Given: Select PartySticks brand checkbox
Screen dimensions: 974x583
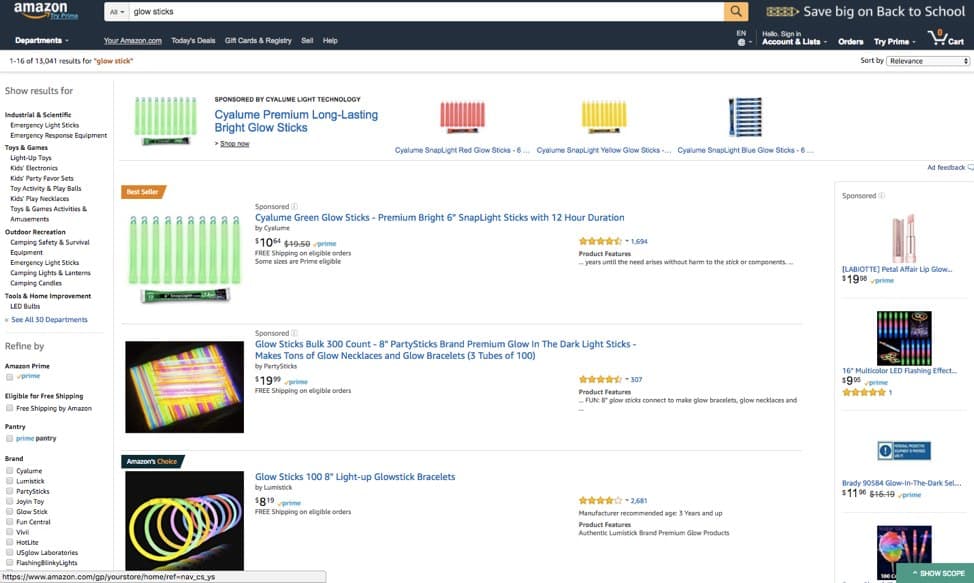Looking at the screenshot, I should click(9, 491).
